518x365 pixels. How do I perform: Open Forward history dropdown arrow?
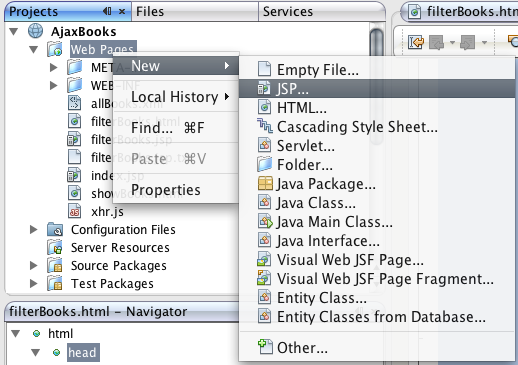(x=484, y=42)
